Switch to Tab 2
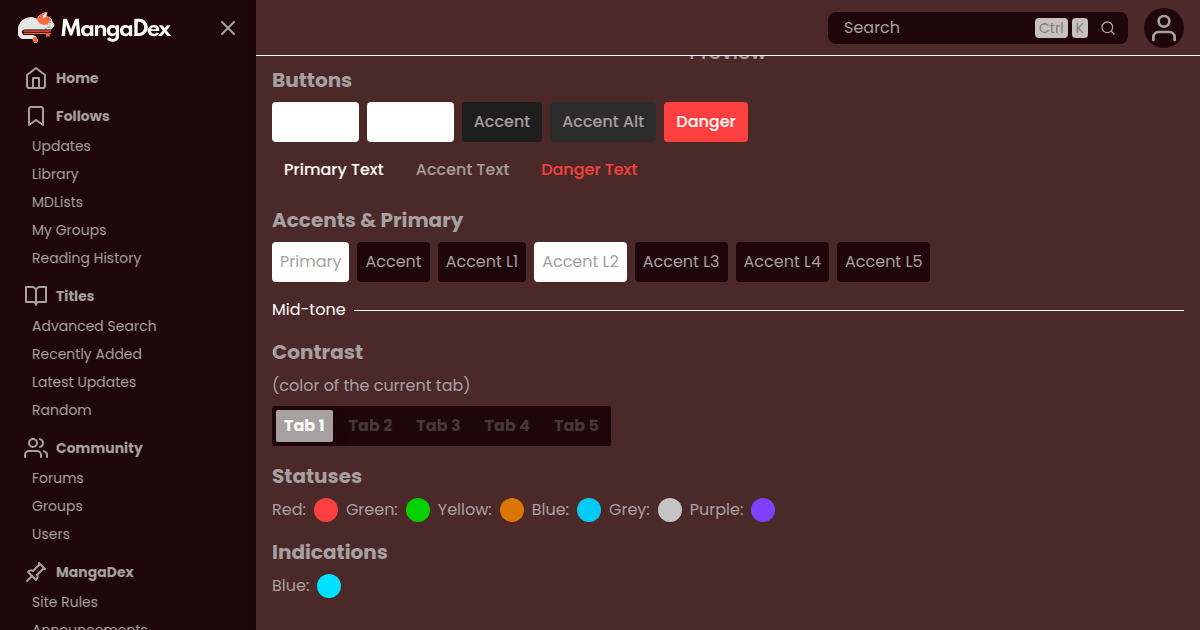Viewport: 1200px width, 630px height. coord(370,426)
